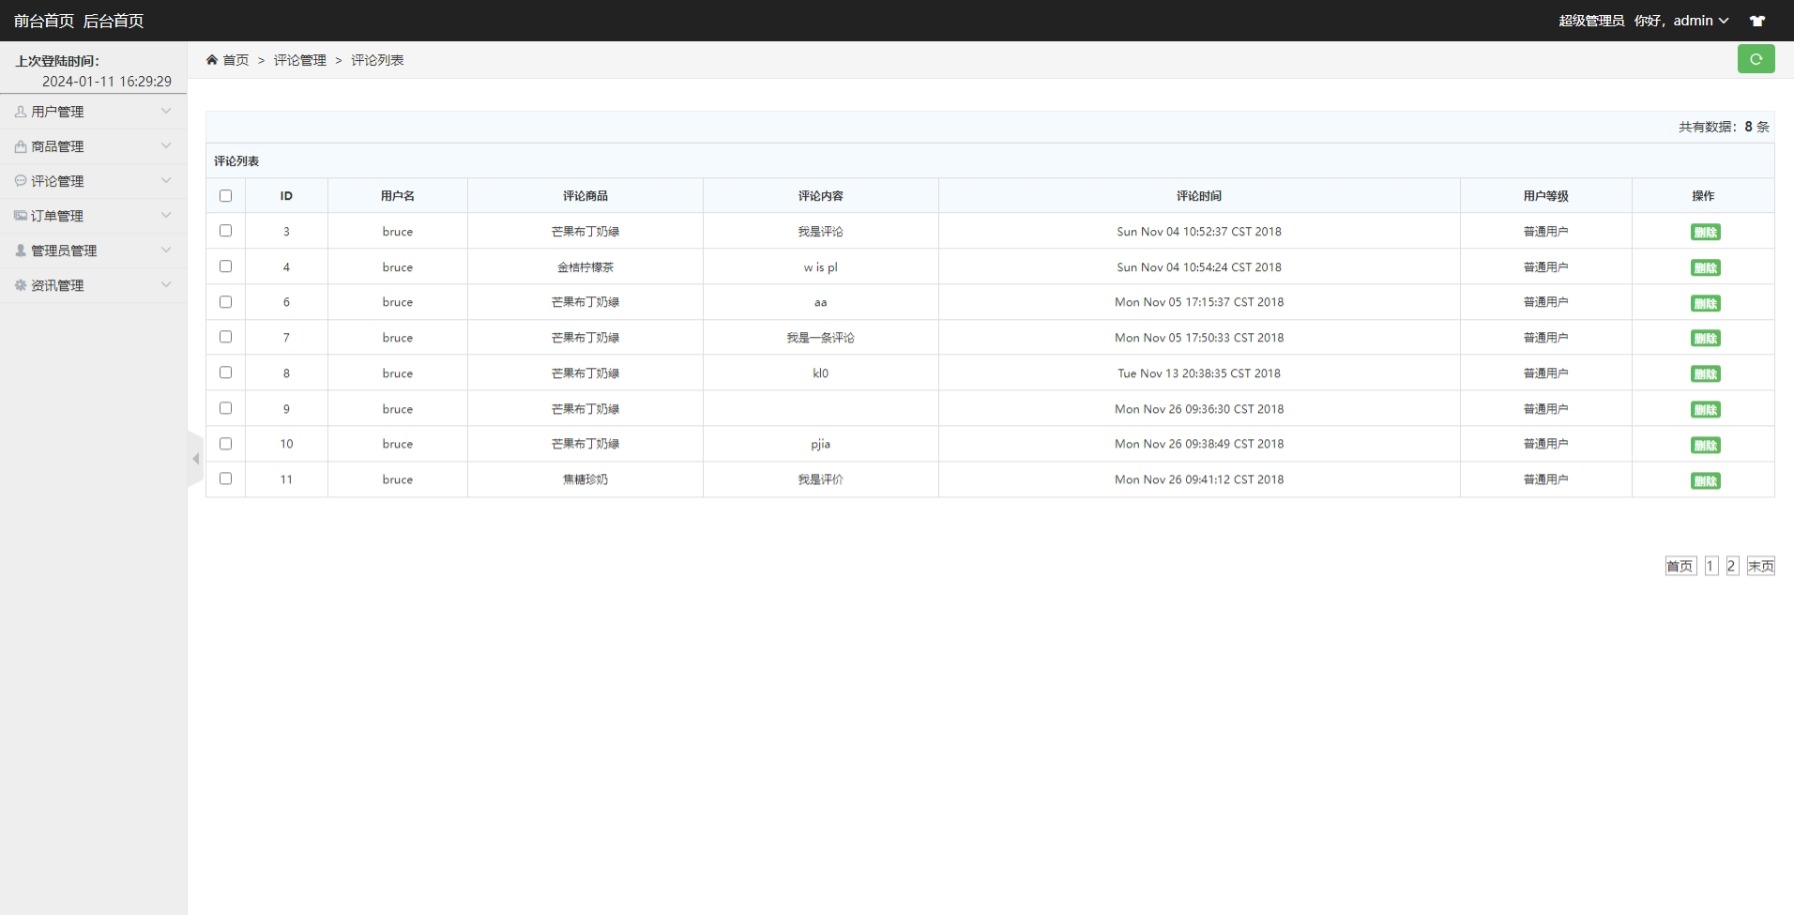Expand the 商品管理 chevron
The width and height of the screenshot is (1794, 915).
tap(166, 146)
